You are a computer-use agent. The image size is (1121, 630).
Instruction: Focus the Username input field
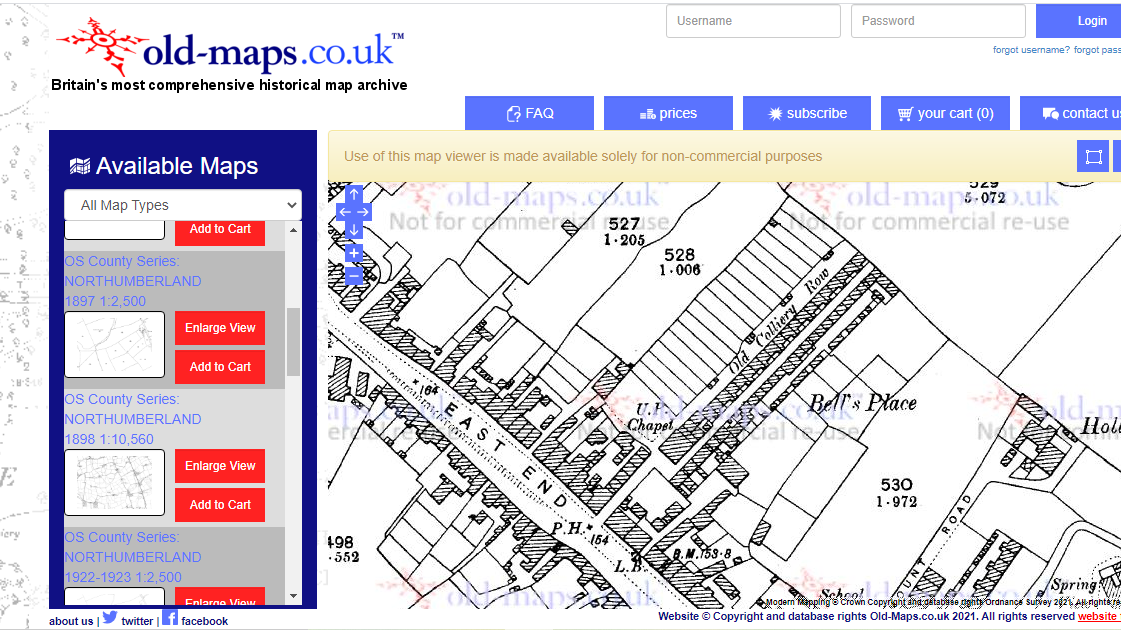pos(753,21)
